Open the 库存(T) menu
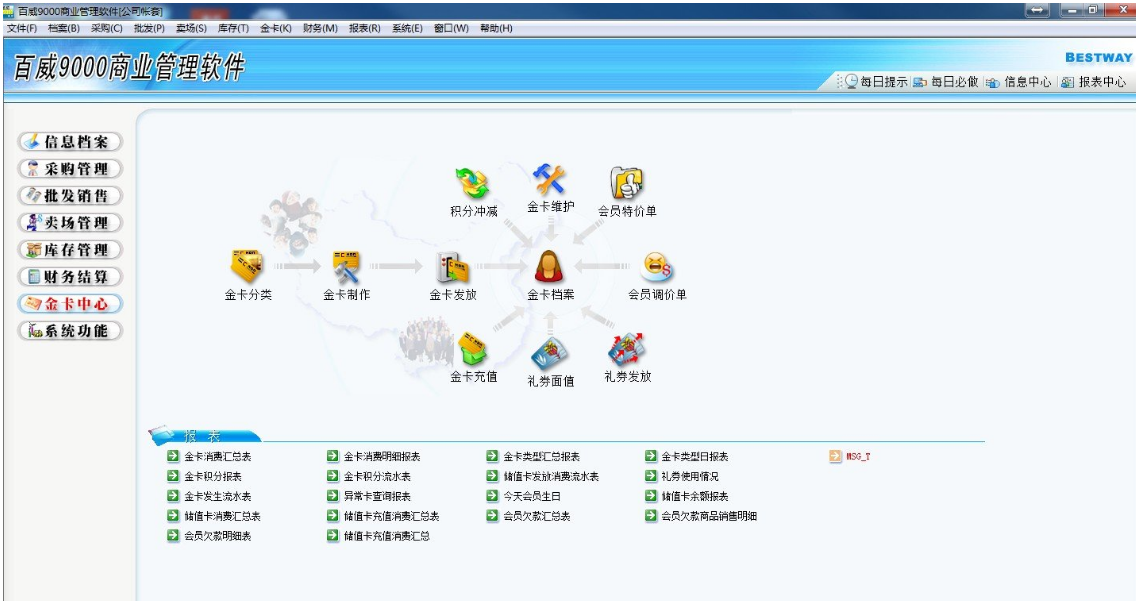This screenshot has width=1136, height=601. [233, 28]
